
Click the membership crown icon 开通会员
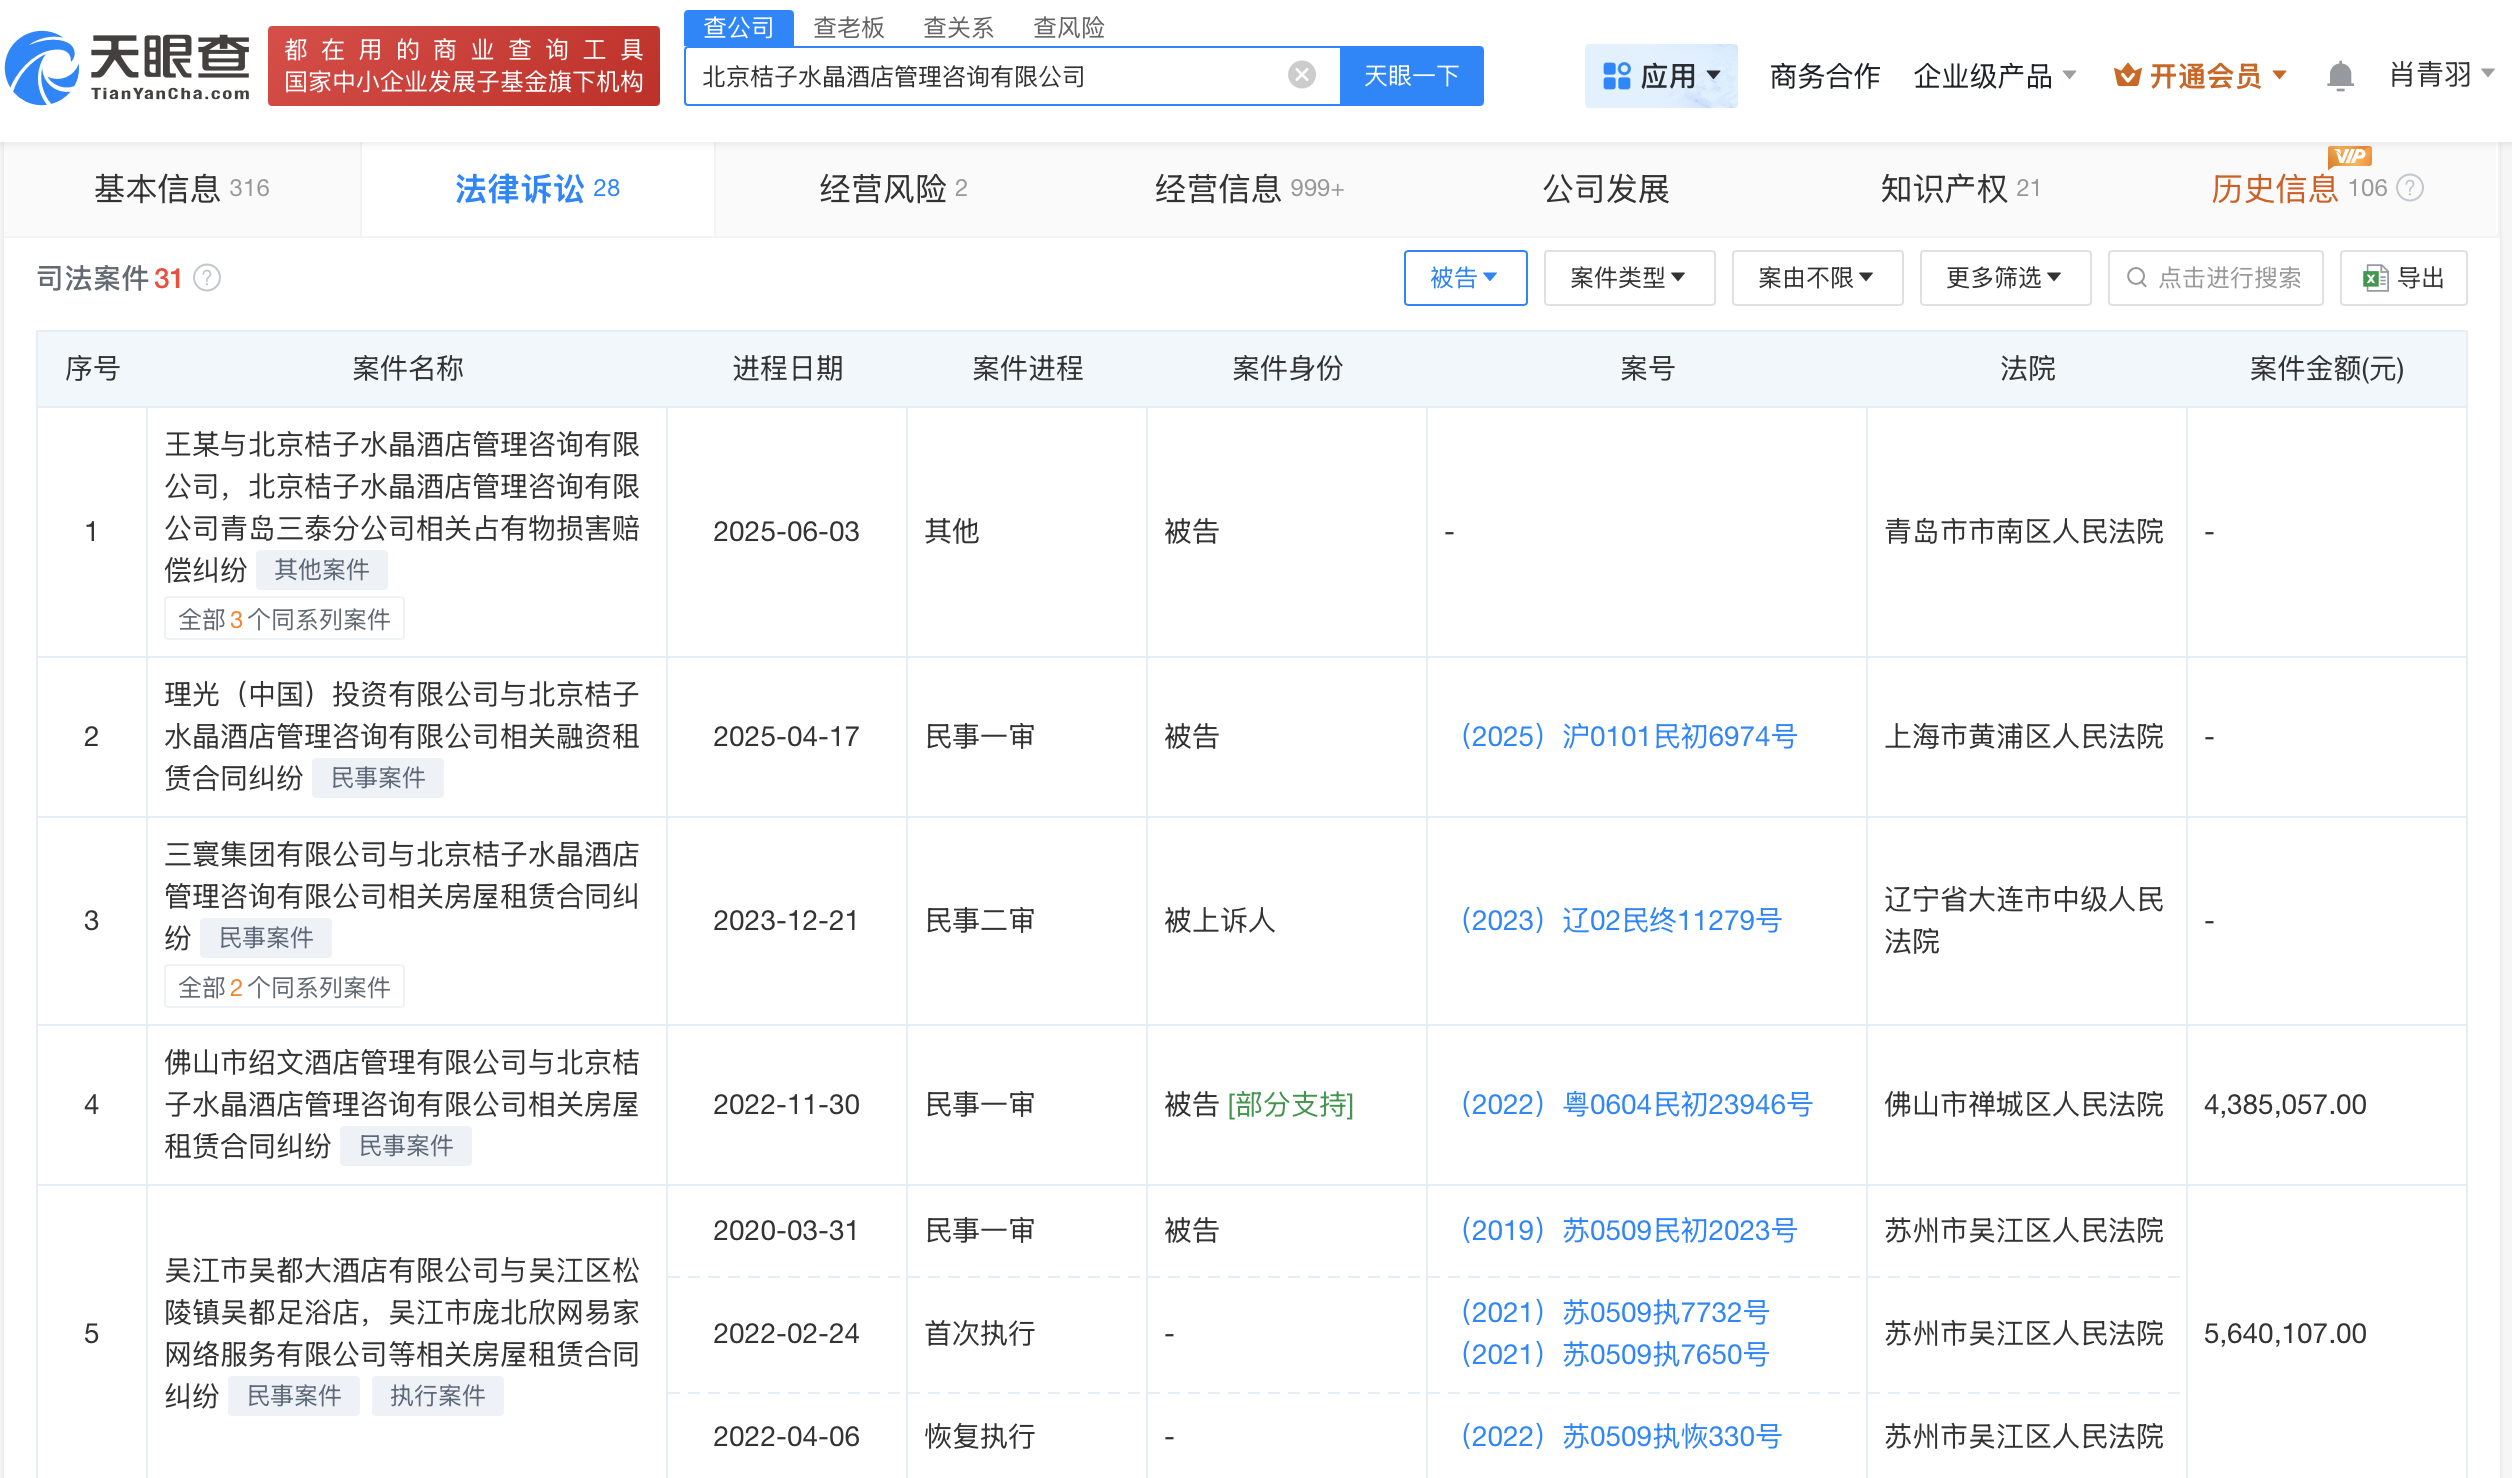(2127, 76)
